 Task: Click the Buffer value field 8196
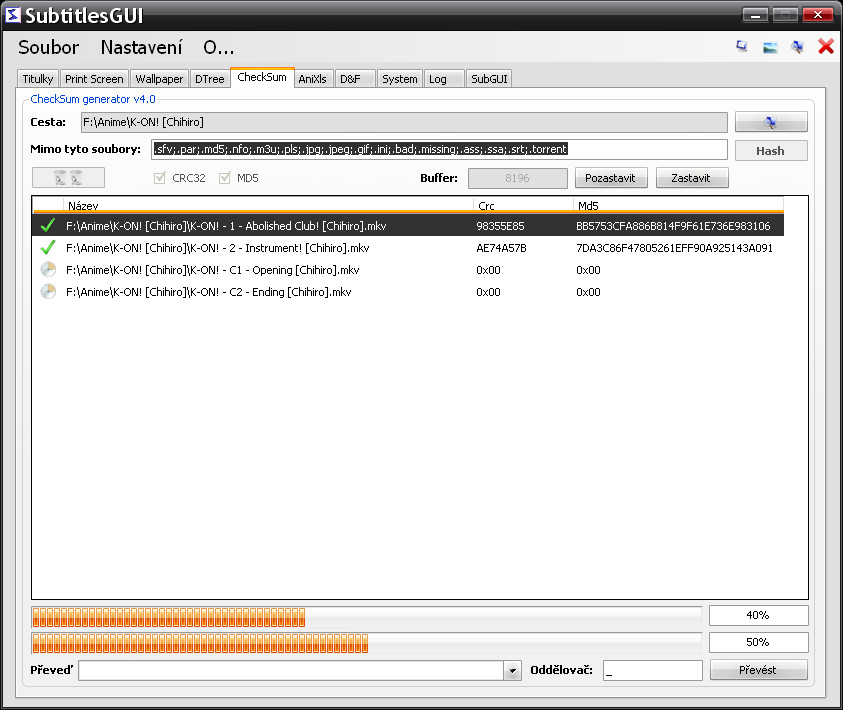click(x=518, y=178)
